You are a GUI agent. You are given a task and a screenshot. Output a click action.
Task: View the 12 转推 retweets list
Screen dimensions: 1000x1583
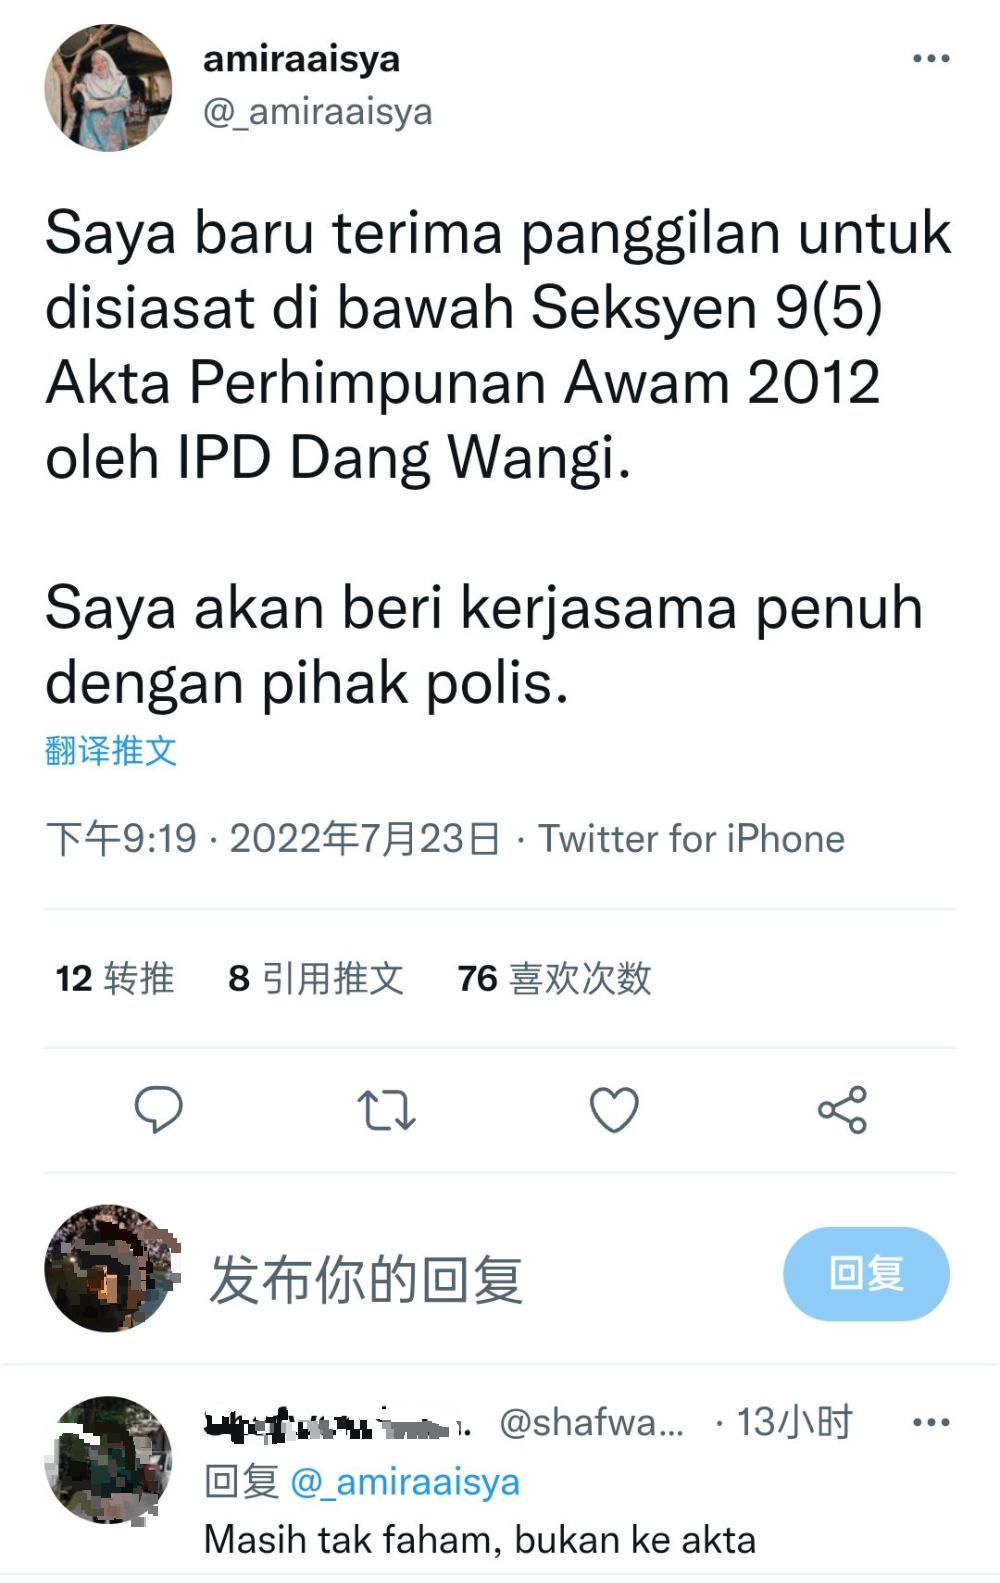[x=115, y=978]
